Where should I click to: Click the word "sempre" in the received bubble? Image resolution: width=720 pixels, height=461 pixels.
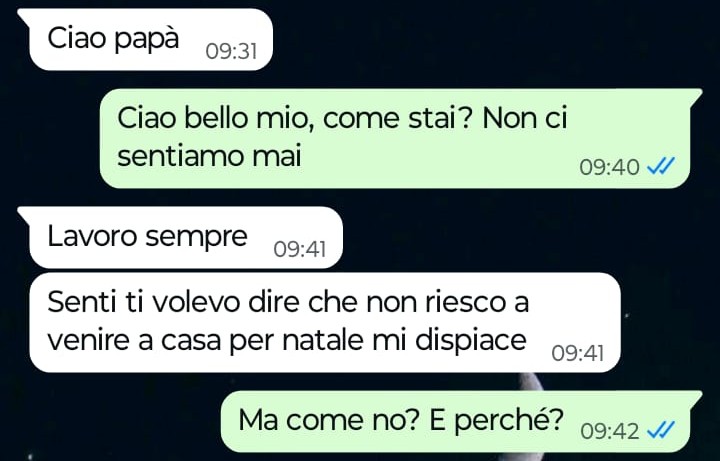pyautogui.click(x=196, y=238)
